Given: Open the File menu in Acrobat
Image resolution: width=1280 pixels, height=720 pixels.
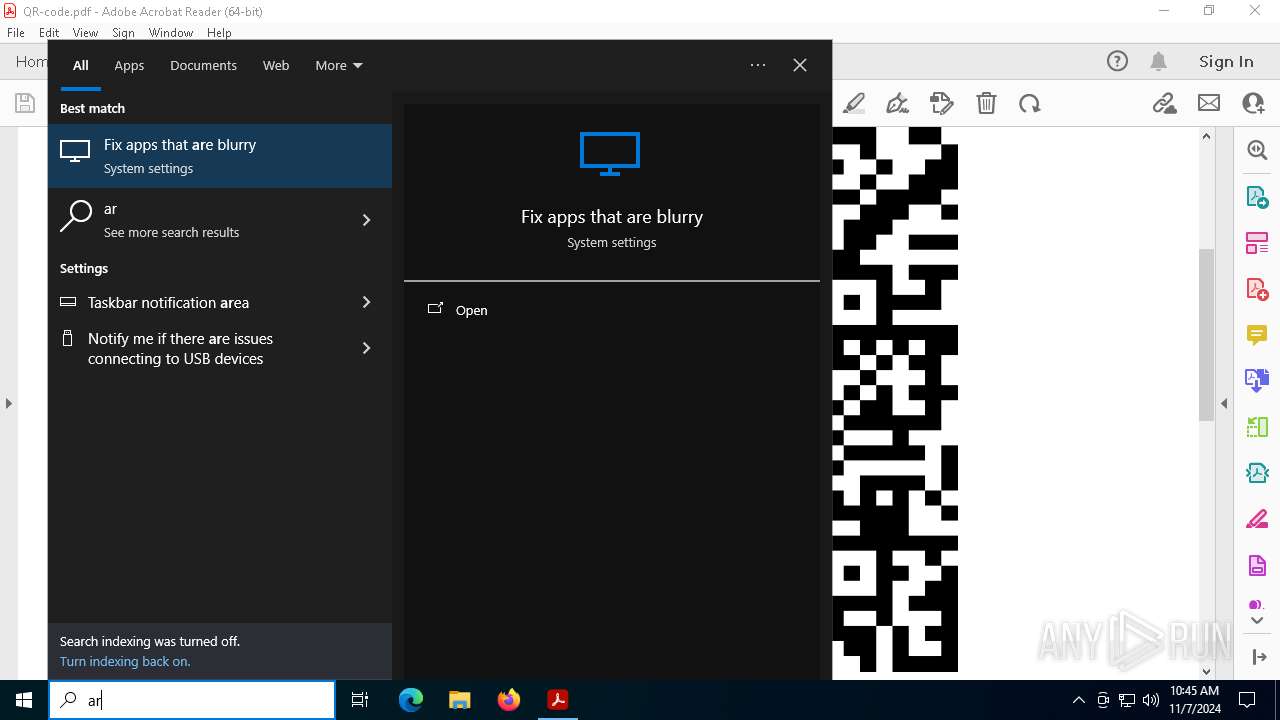Looking at the screenshot, I should (16, 33).
